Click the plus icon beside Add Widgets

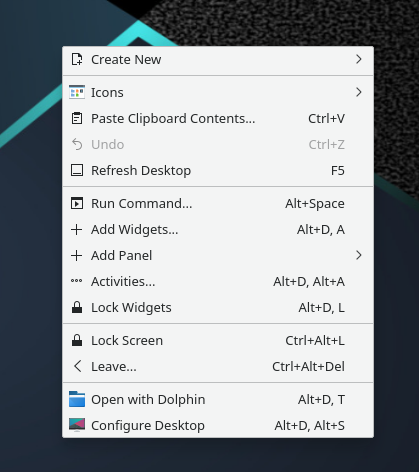[x=77, y=229]
